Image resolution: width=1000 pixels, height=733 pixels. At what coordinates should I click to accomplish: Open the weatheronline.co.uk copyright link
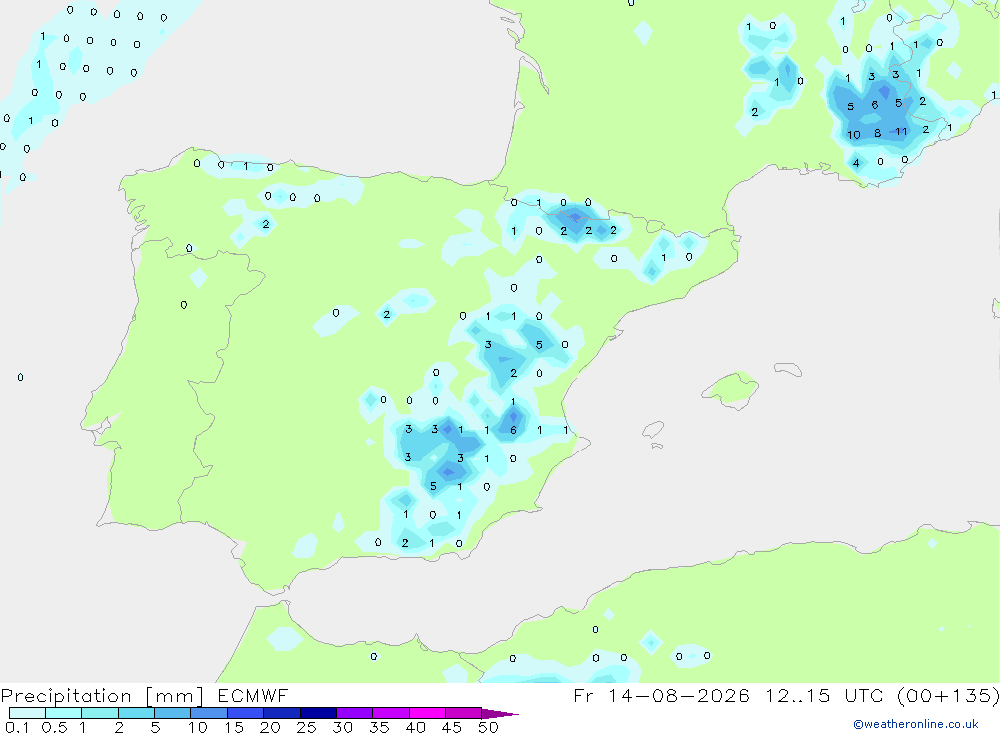[x=916, y=724]
